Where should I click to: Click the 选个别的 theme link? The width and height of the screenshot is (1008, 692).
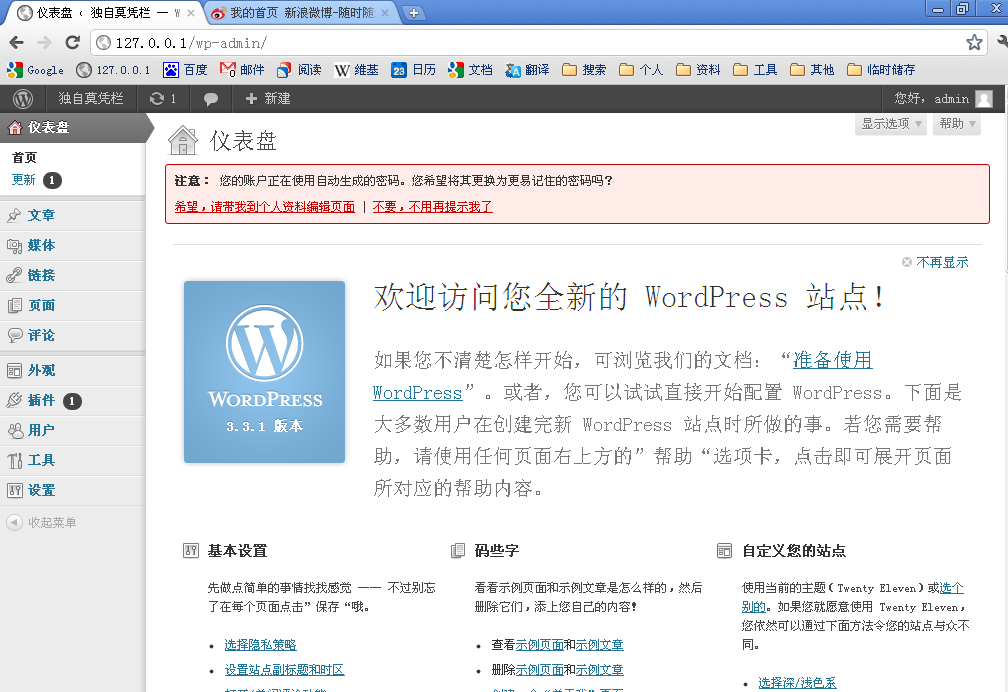pos(951,588)
